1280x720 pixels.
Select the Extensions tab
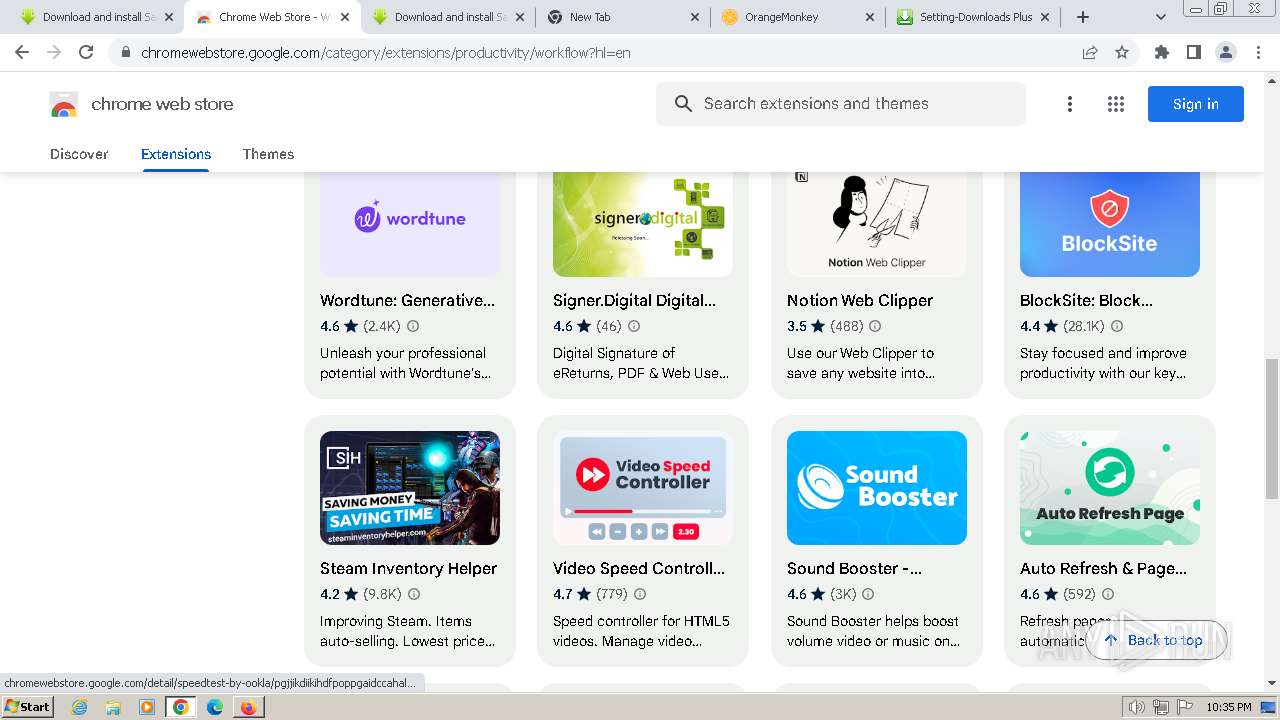pos(176,154)
